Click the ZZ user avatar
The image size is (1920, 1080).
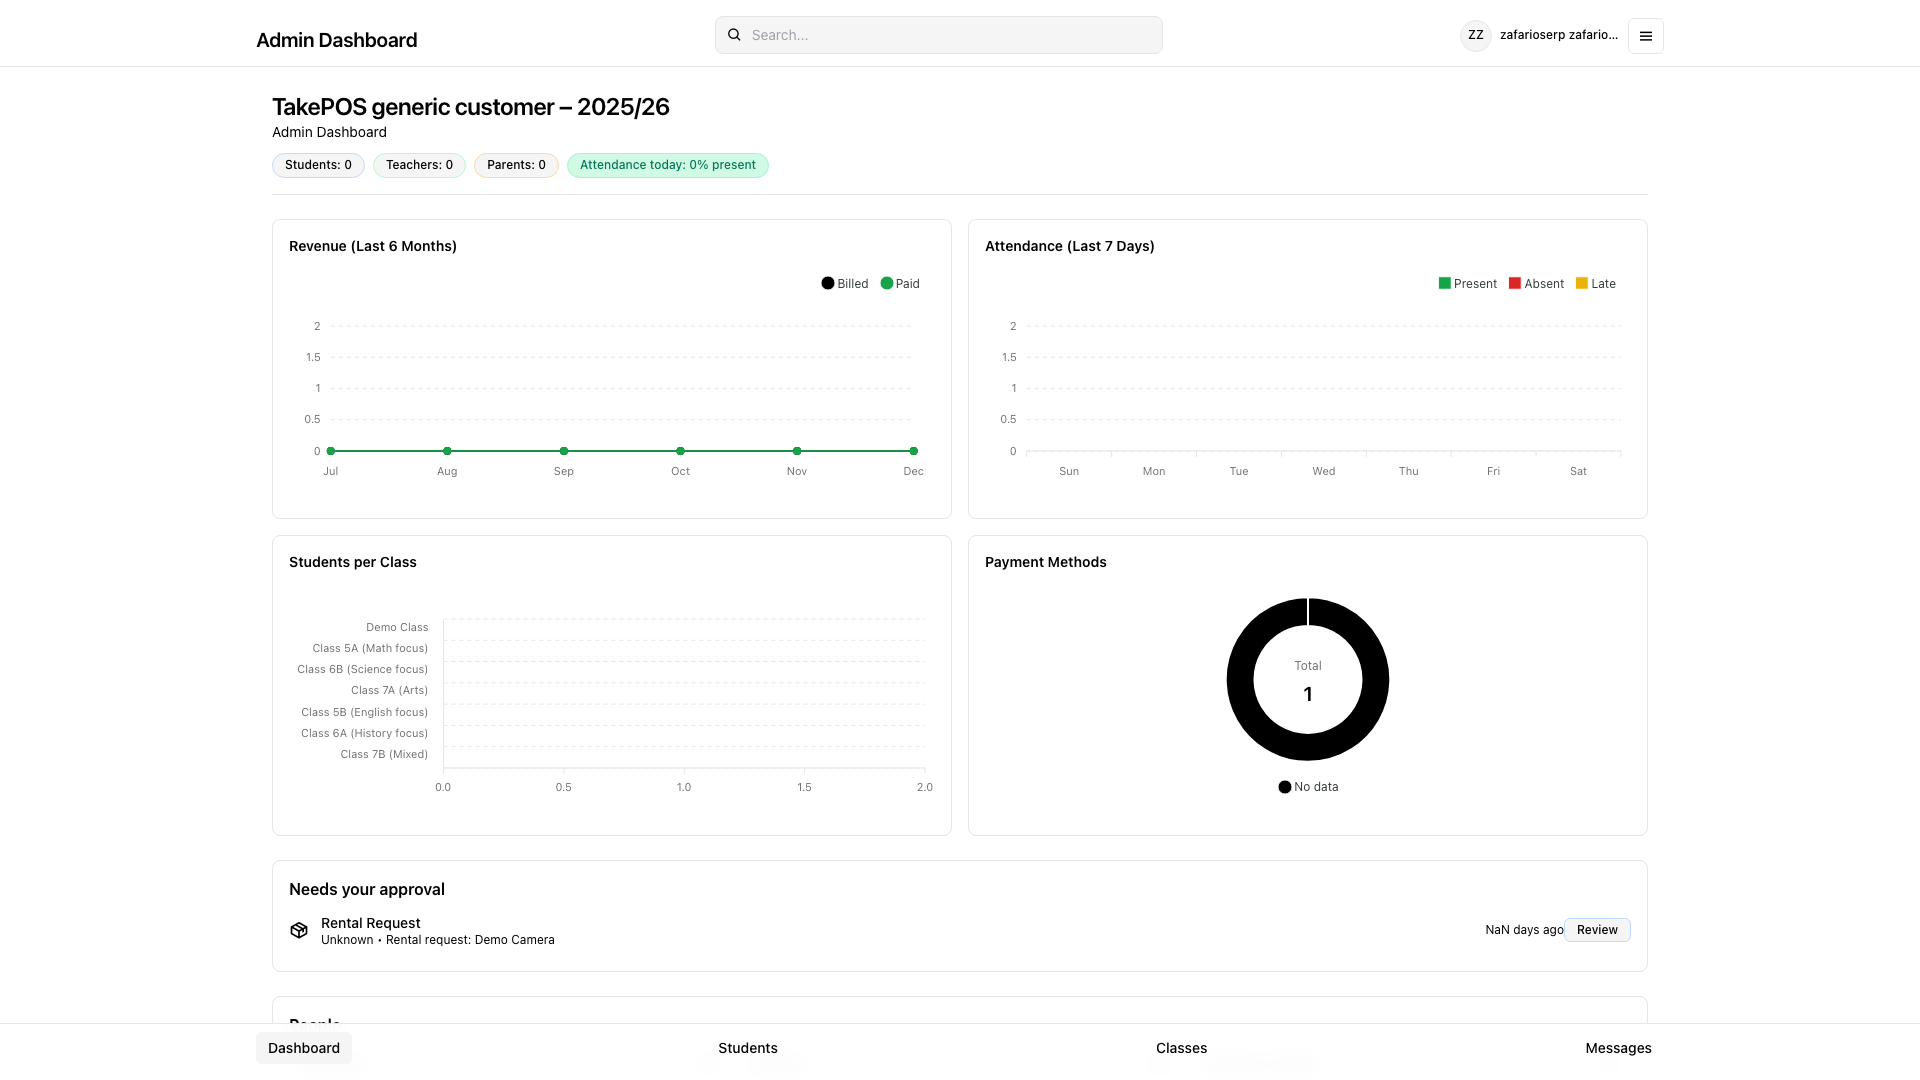tap(1475, 35)
